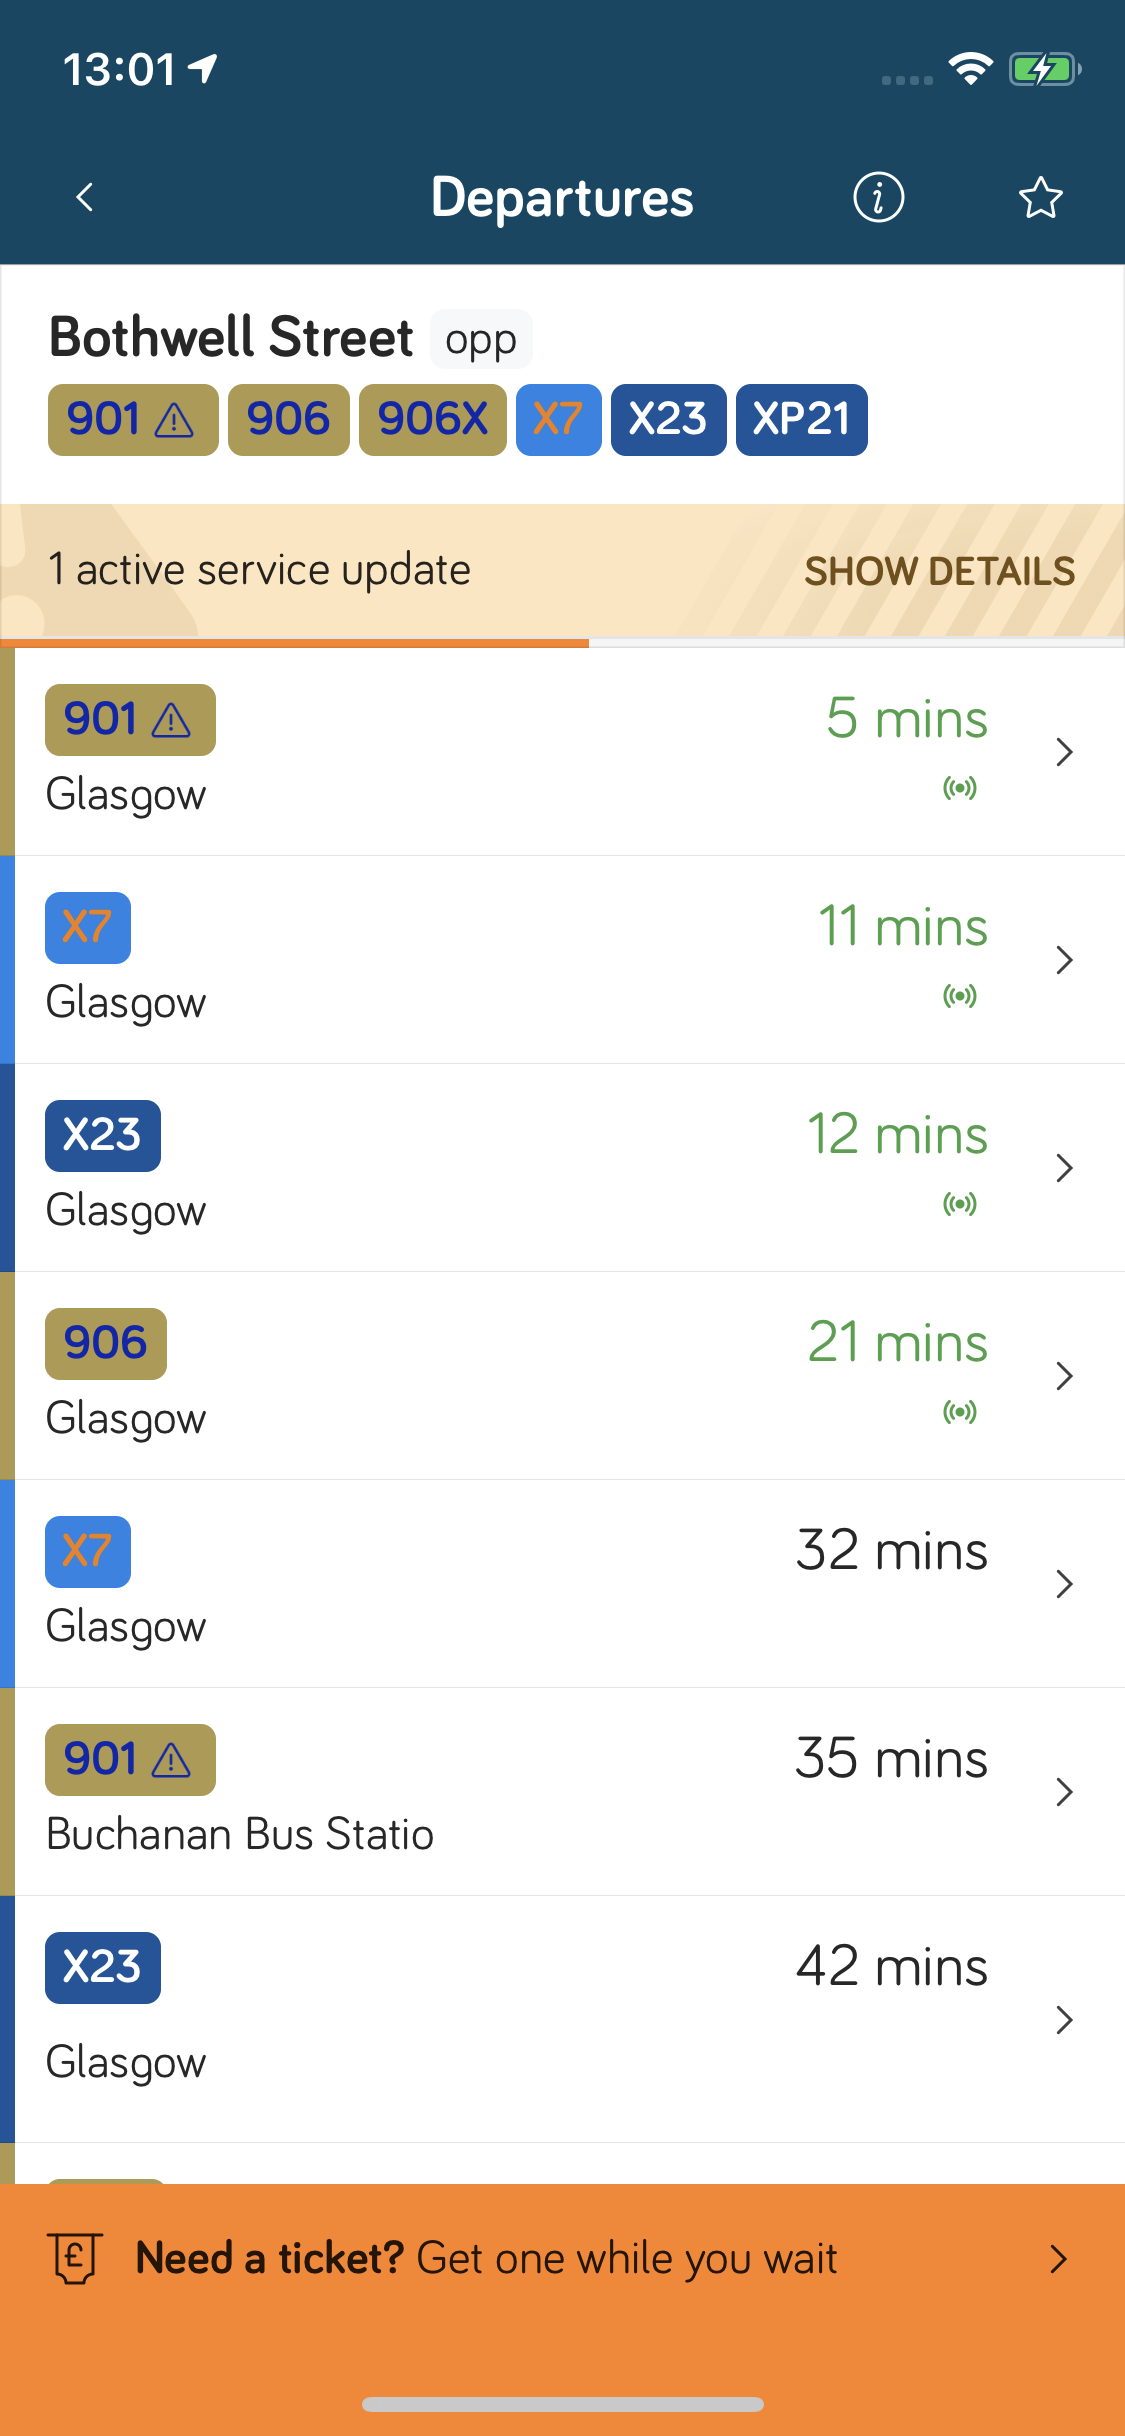Open the X23 Glasgow 42 mins departure
The image size is (1125, 2436).
pyautogui.click(x=562, y=2018)
